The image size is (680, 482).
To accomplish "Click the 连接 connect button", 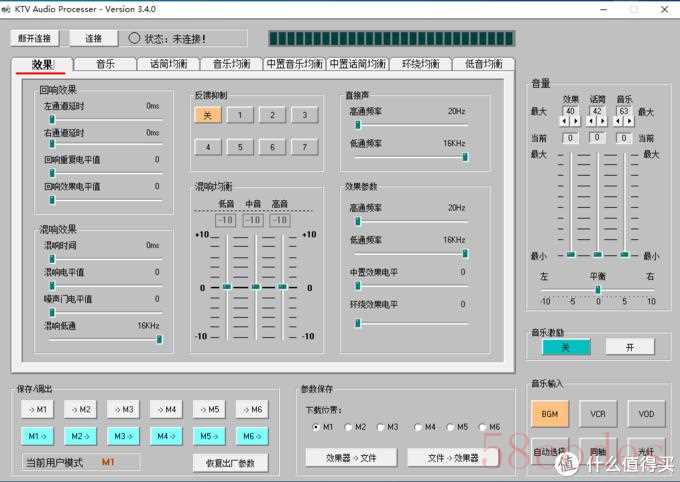I will point(93,38).
